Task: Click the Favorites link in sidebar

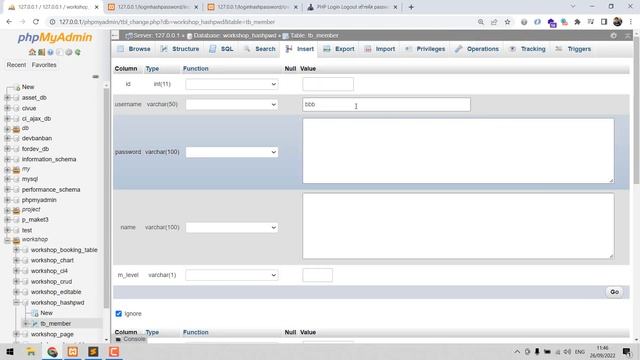Action: [44, 65]
